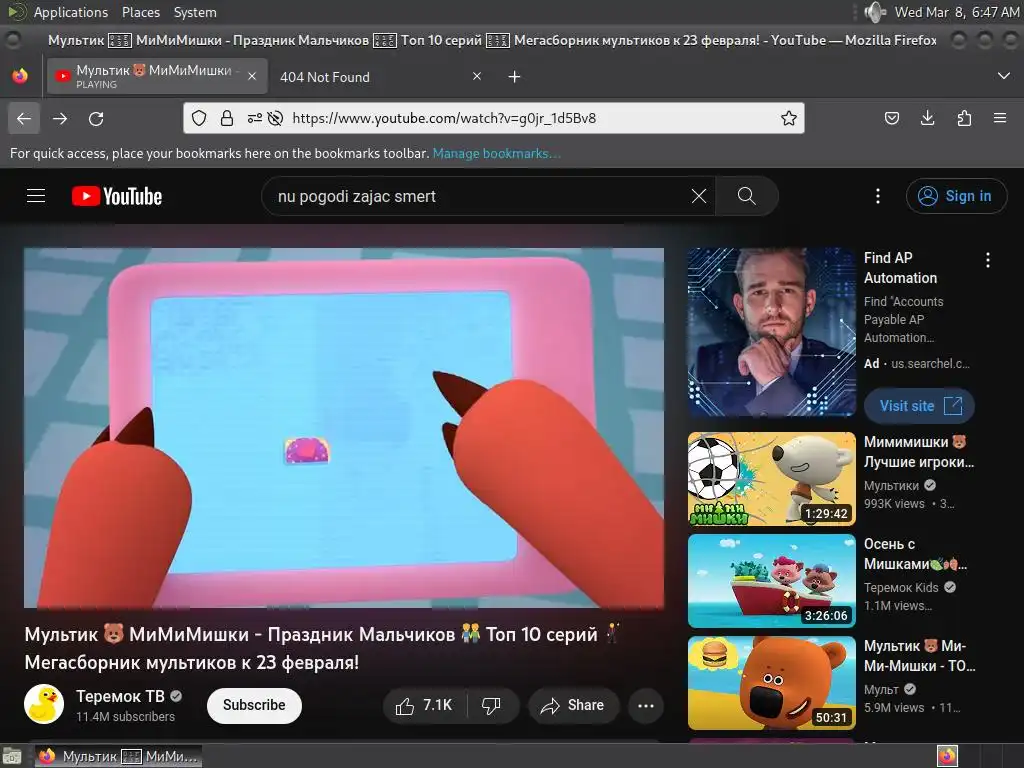The width and height of the screenshot is (1024, 768).
Task: Click the Share button
Action: 573,705
